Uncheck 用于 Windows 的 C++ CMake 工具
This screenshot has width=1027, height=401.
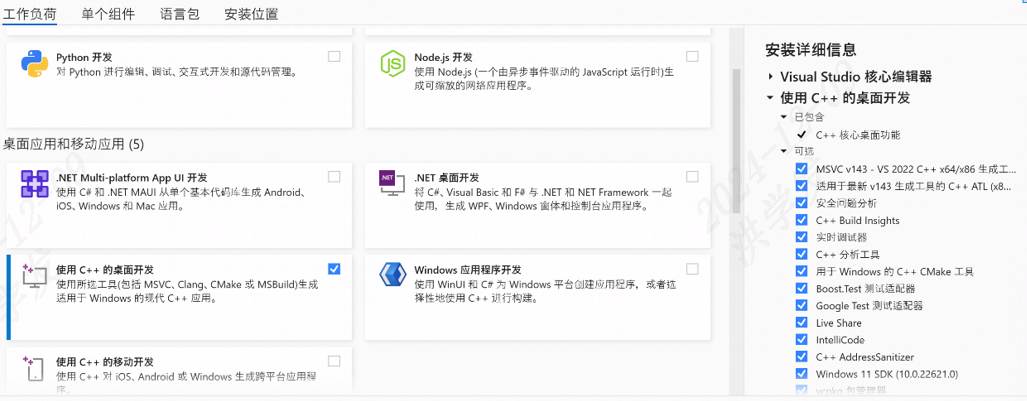click(x=802, y=271)
